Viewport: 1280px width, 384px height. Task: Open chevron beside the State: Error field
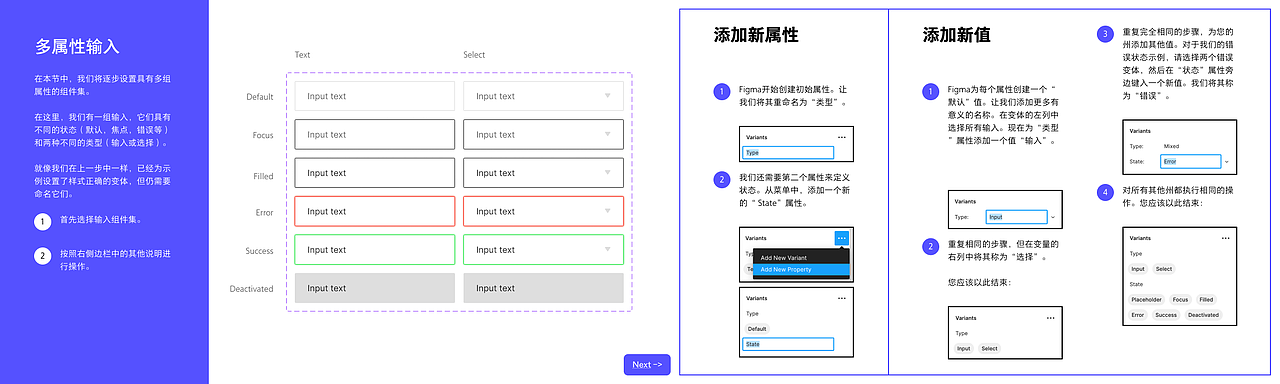point(1227,161)
